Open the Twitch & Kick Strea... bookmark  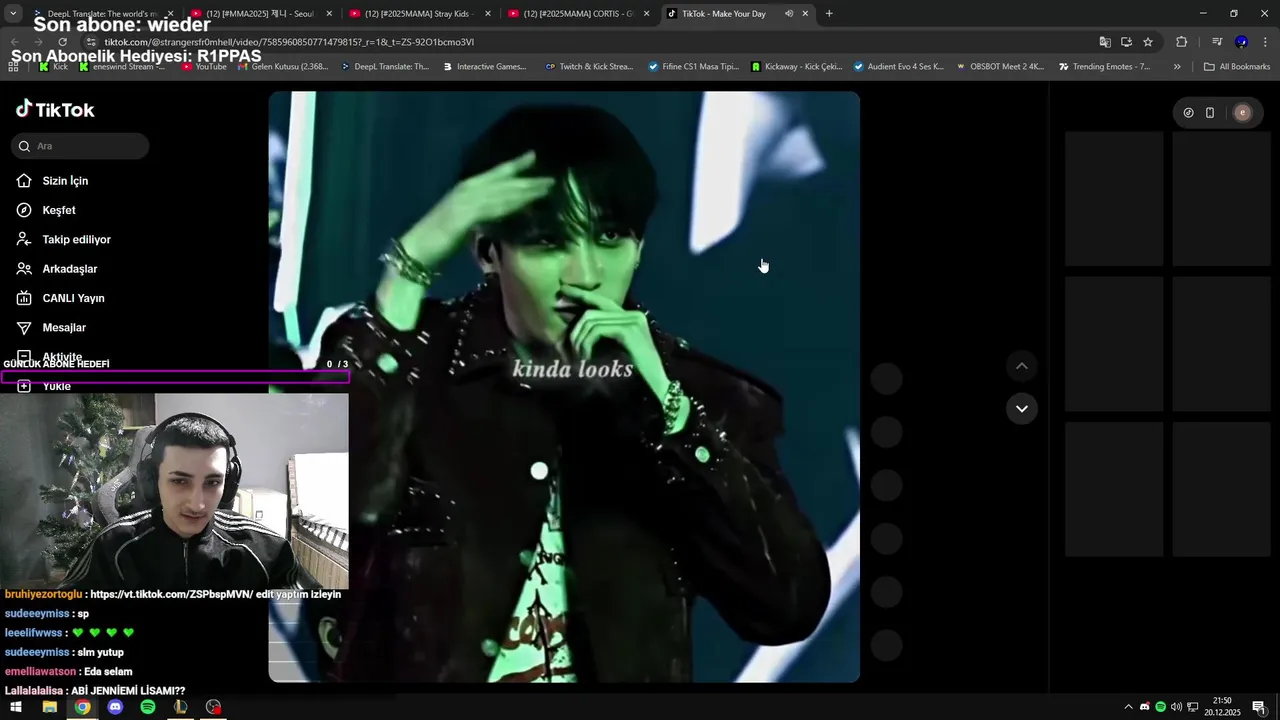point(589,67)
